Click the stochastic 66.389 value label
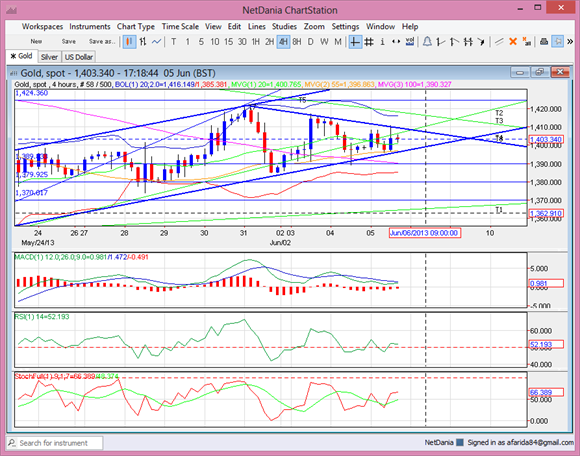 pos(546,392)
